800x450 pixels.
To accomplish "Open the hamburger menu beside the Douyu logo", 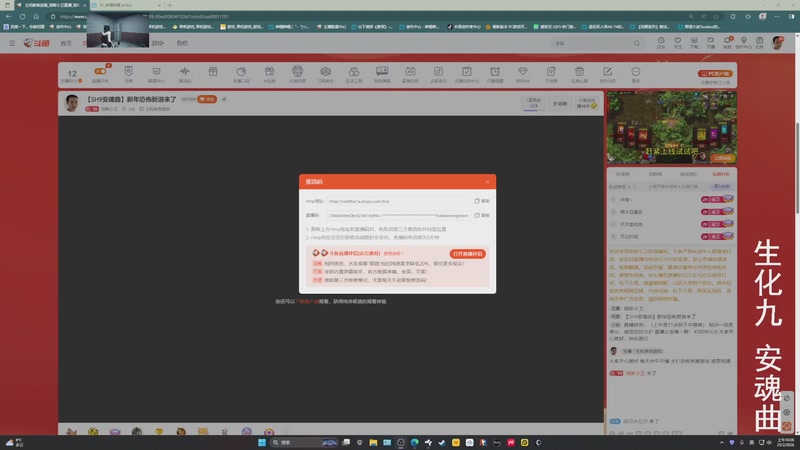I will click(12, 43).
